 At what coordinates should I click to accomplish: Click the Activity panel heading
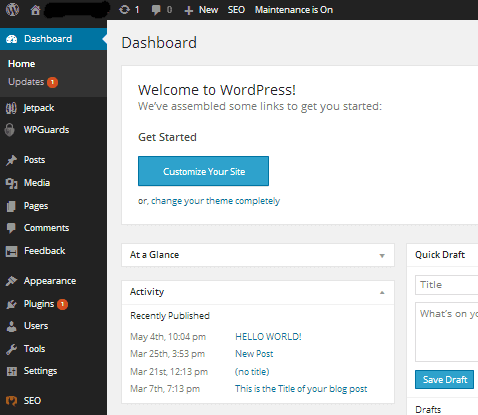click(147, 292)
